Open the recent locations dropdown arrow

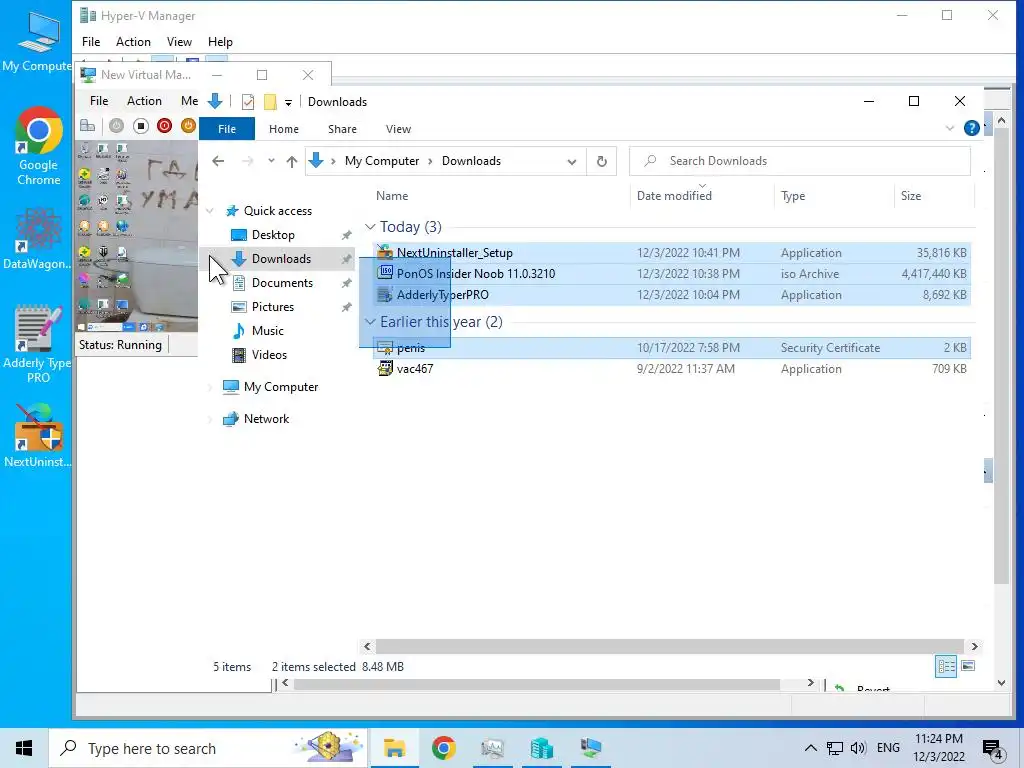271,161
